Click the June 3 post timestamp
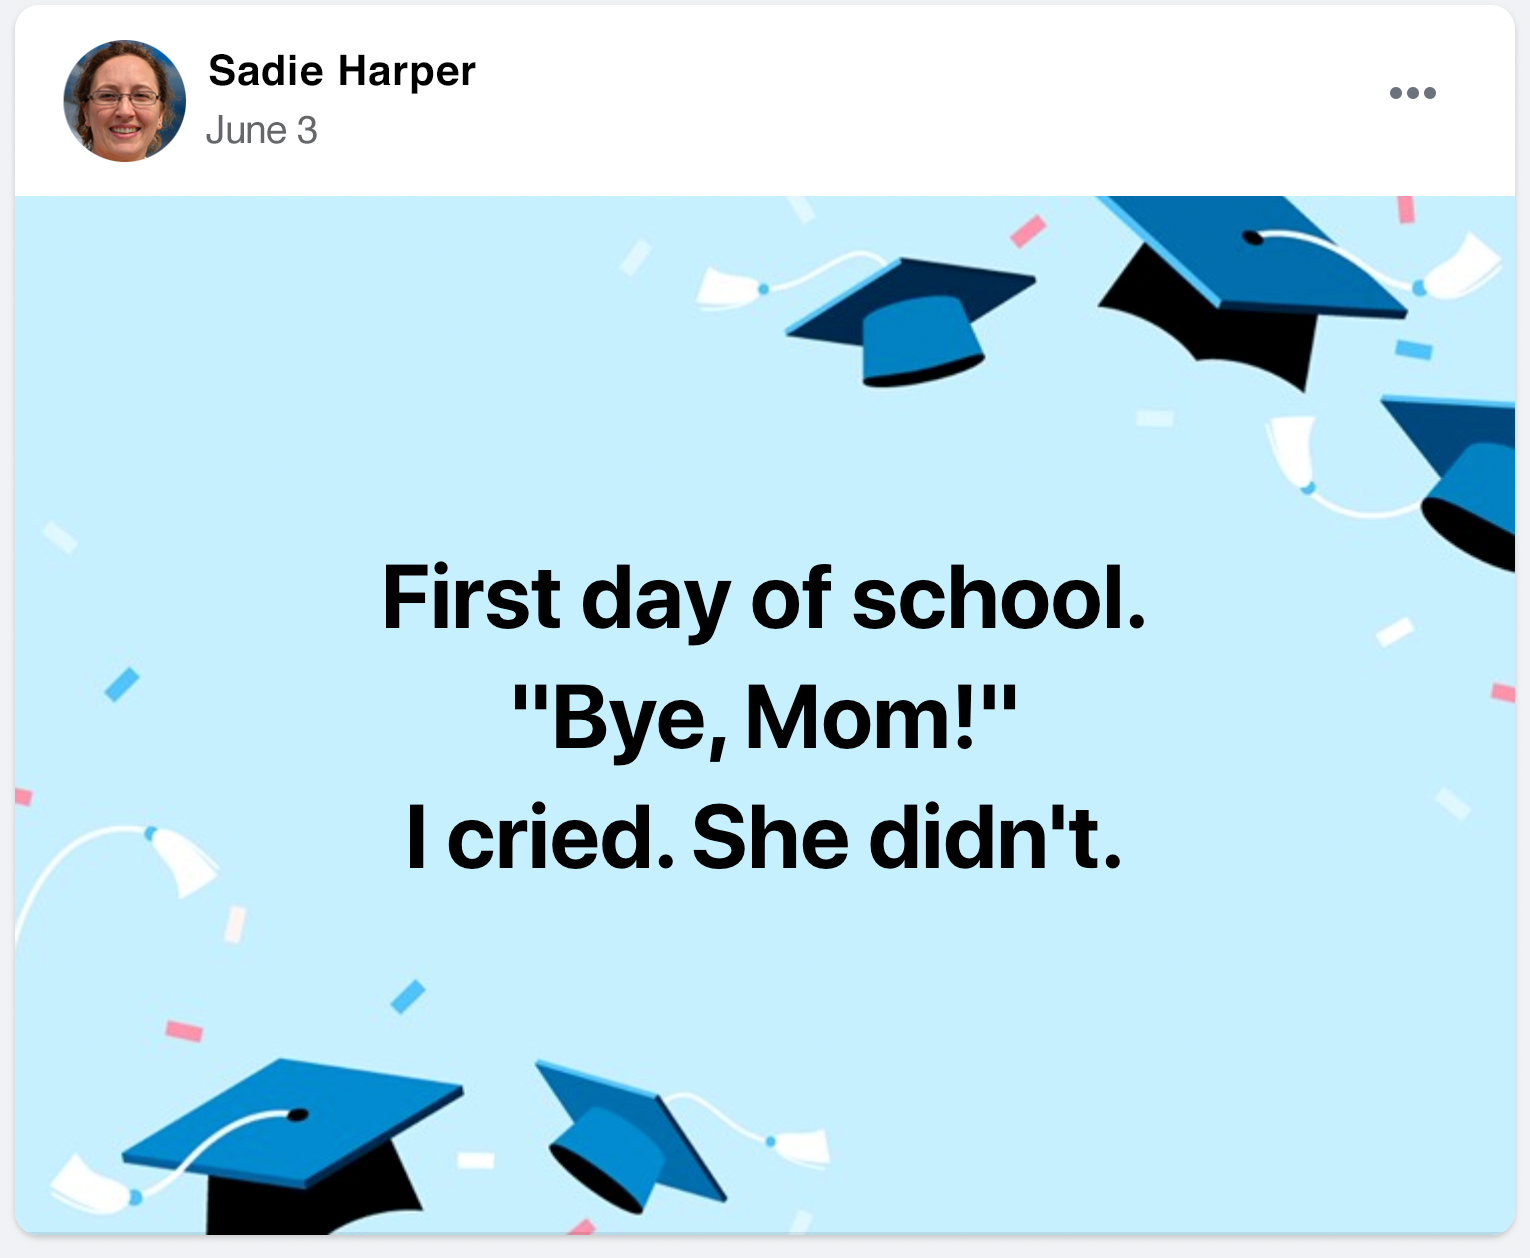This screenshot has height=1258, width=1530. tap(261, 131)
